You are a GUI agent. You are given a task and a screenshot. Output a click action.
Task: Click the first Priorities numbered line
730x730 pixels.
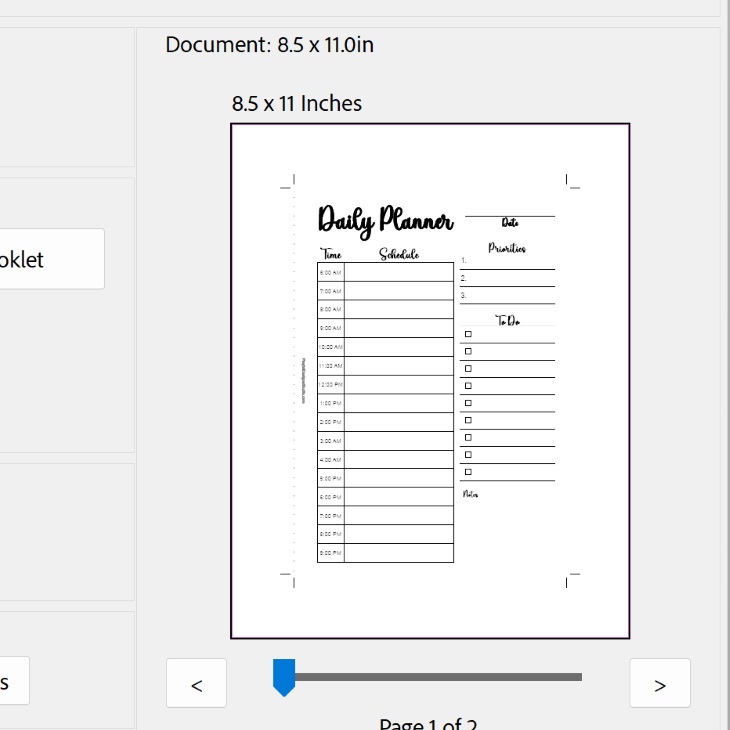coord(507,262)
